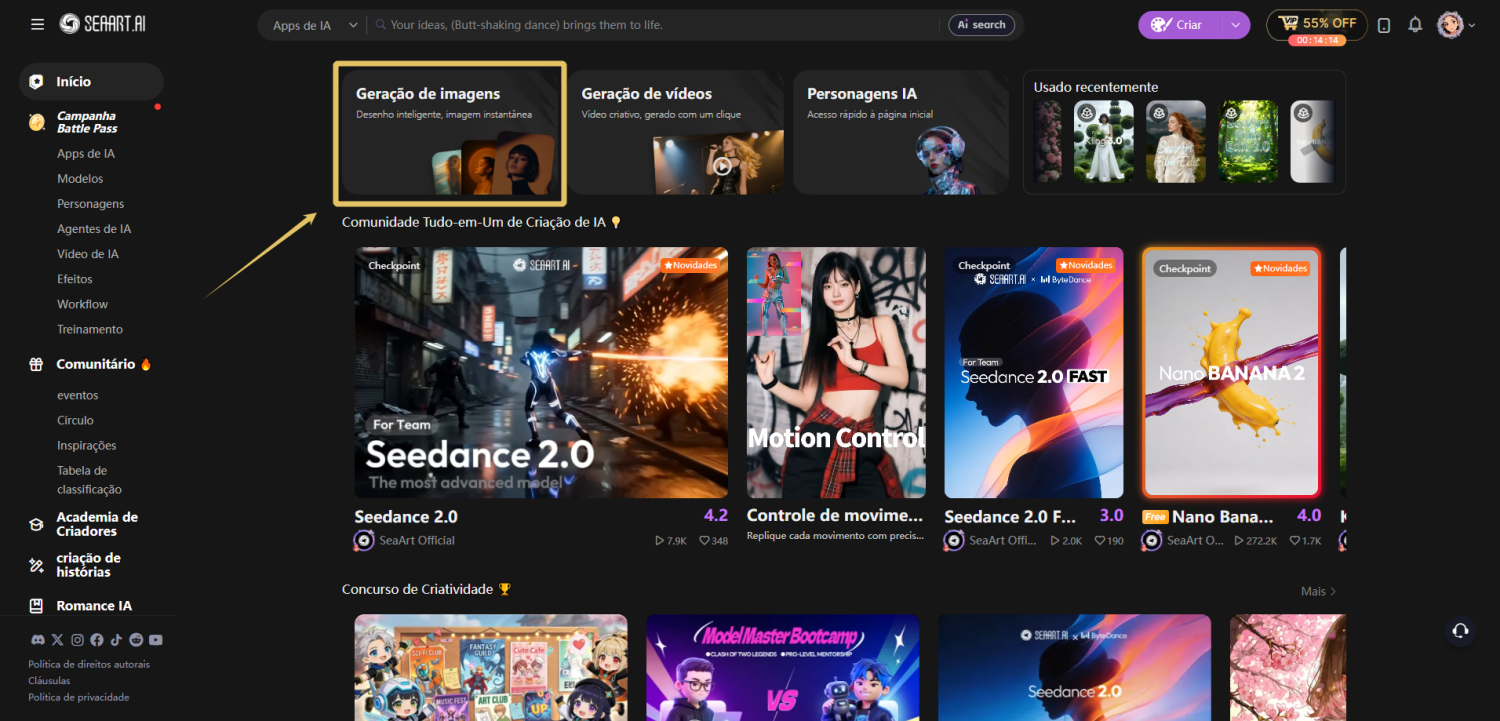The image size is (1500, 721).
Task: Open the Reddit link icon
Action: coord(136,640)
